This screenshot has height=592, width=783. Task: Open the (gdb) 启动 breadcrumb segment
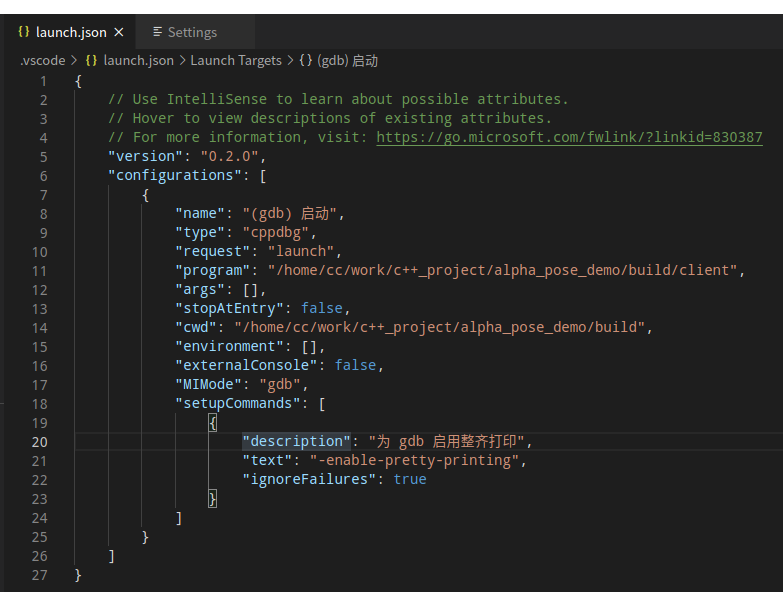[x=347, y=60]
